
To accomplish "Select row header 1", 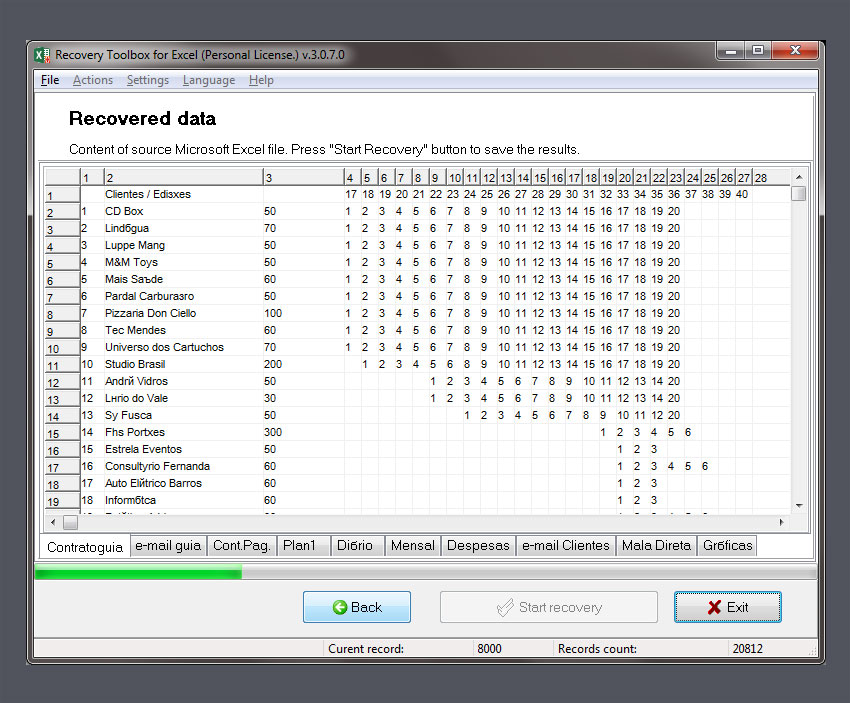I will (62, 195).
